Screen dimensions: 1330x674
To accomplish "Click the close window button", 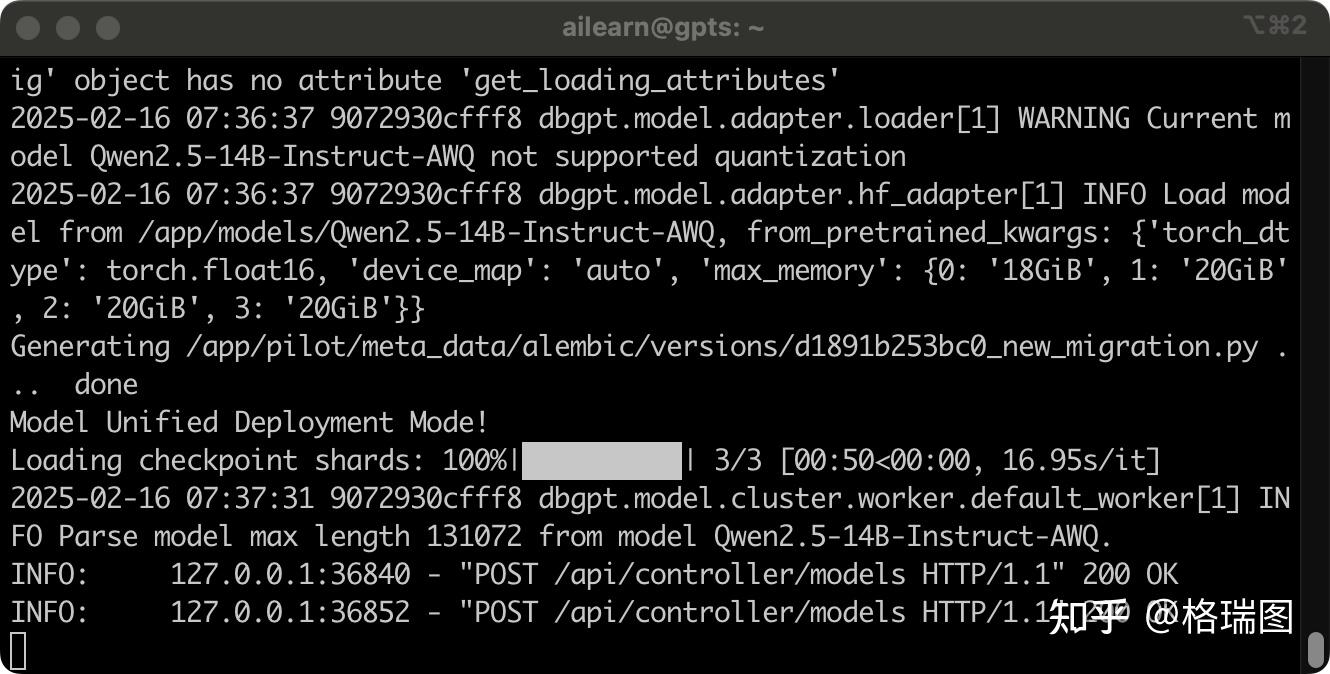I will pos(28,27).
